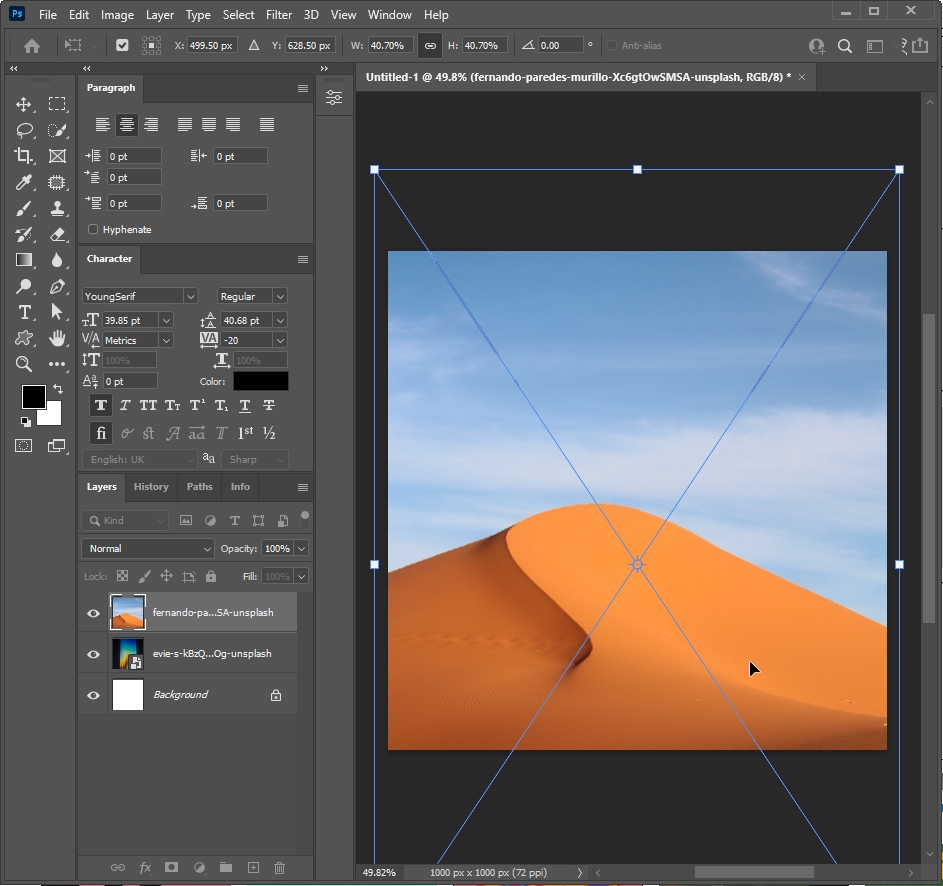Click the rotation angle 0.00 field
The image size is (943, 886).
point(560,46)
